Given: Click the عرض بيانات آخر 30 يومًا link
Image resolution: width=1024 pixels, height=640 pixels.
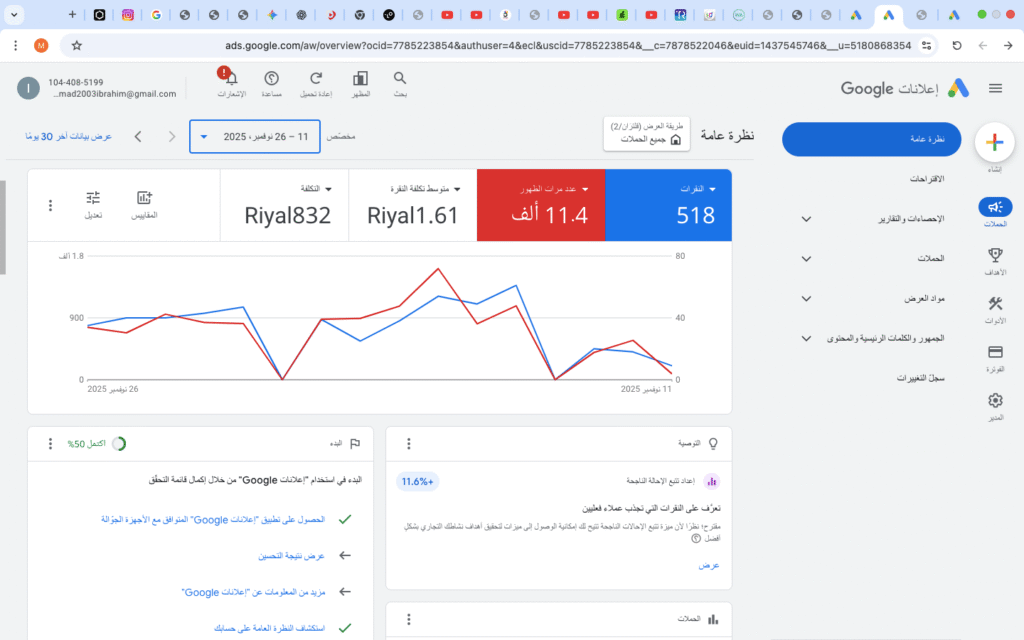Looking at the screenshot, I should [x=69, y=136].
